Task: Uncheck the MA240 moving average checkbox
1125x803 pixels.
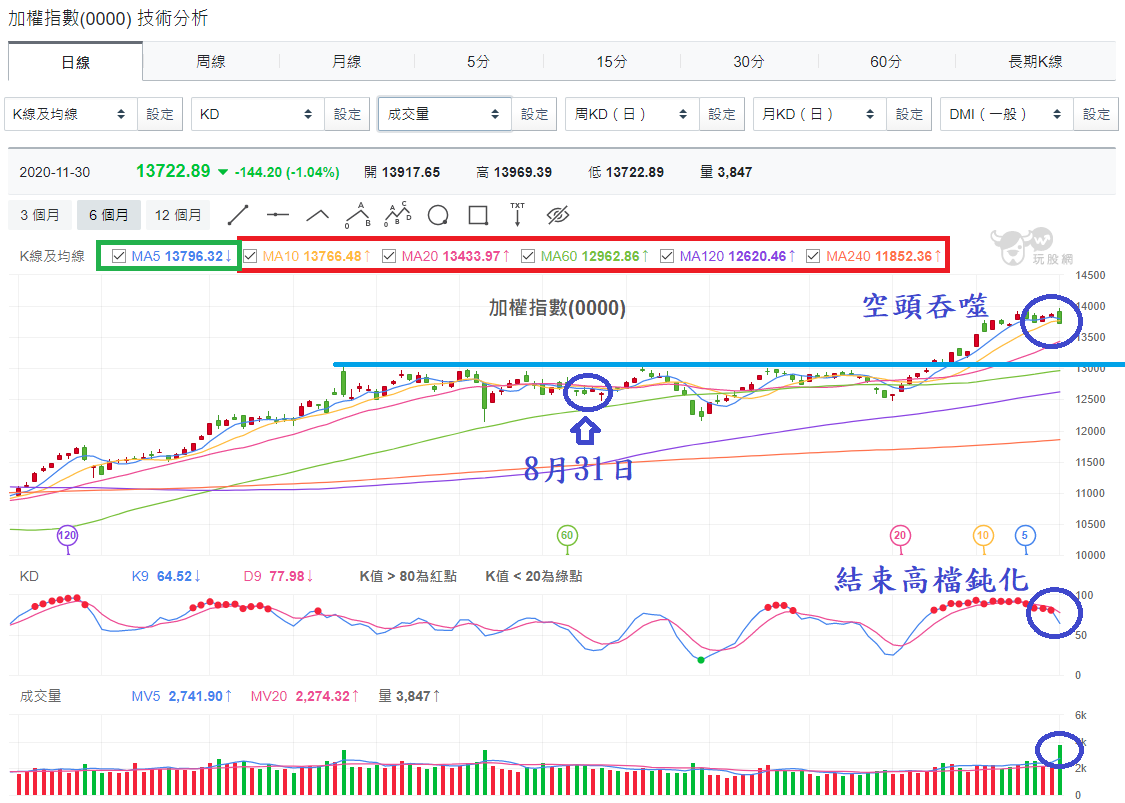Action: pyautogui.click(x=813, y=256)
